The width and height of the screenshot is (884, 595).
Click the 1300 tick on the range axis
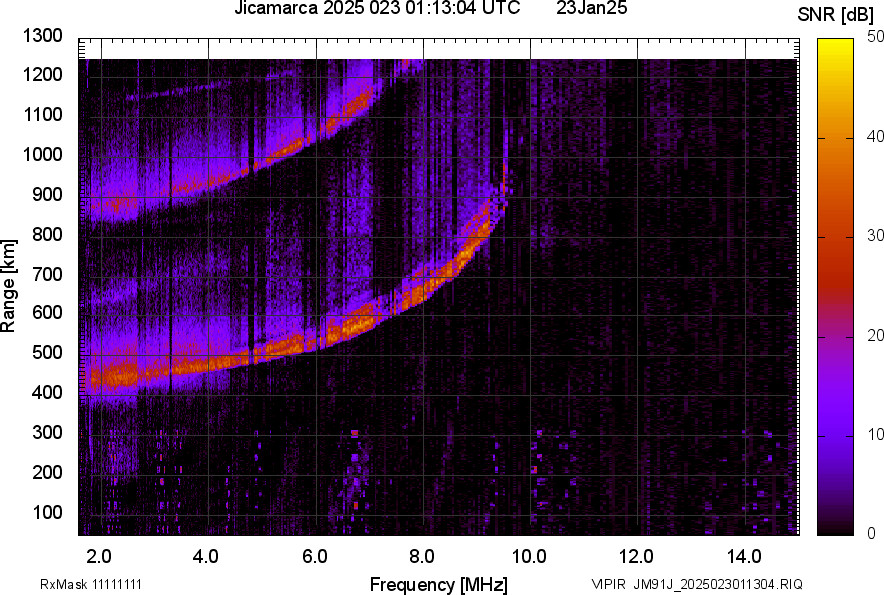[x=42, y=36]
